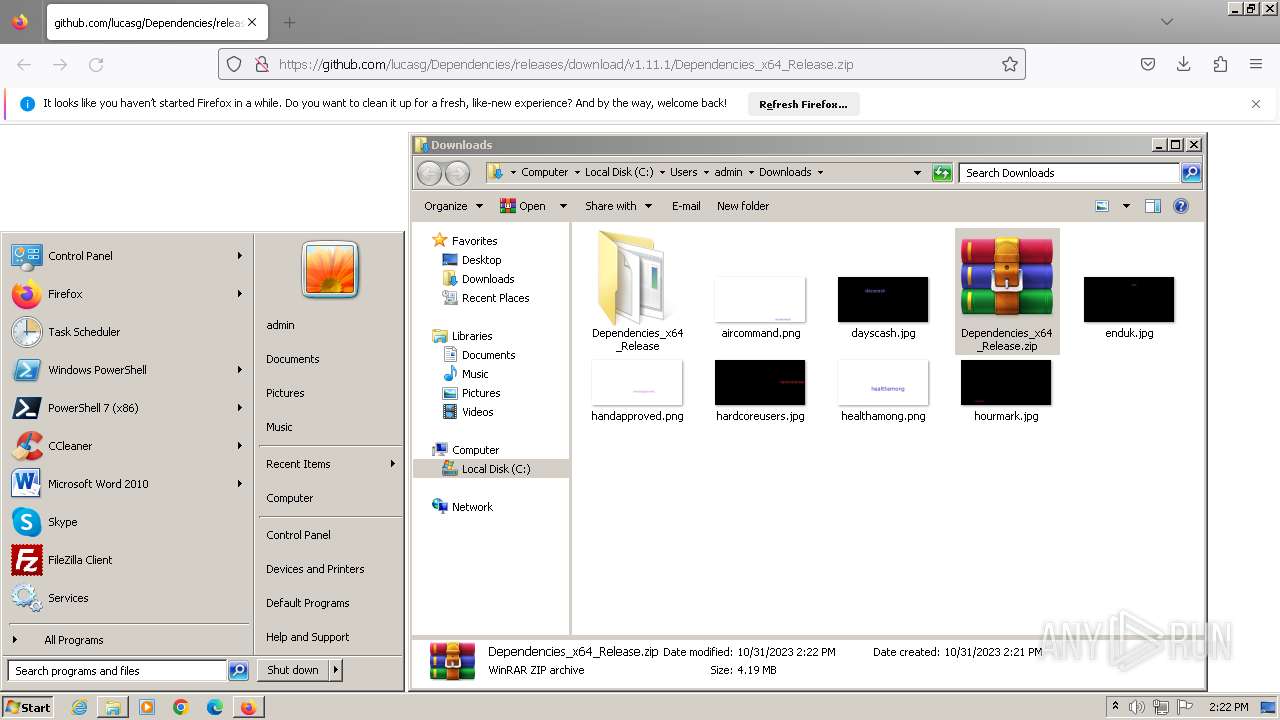Image resolution: width=1280 pixels, height=720 pixels.
Task: Open Task Scheduler from Start menu
Action: point(128,332)
